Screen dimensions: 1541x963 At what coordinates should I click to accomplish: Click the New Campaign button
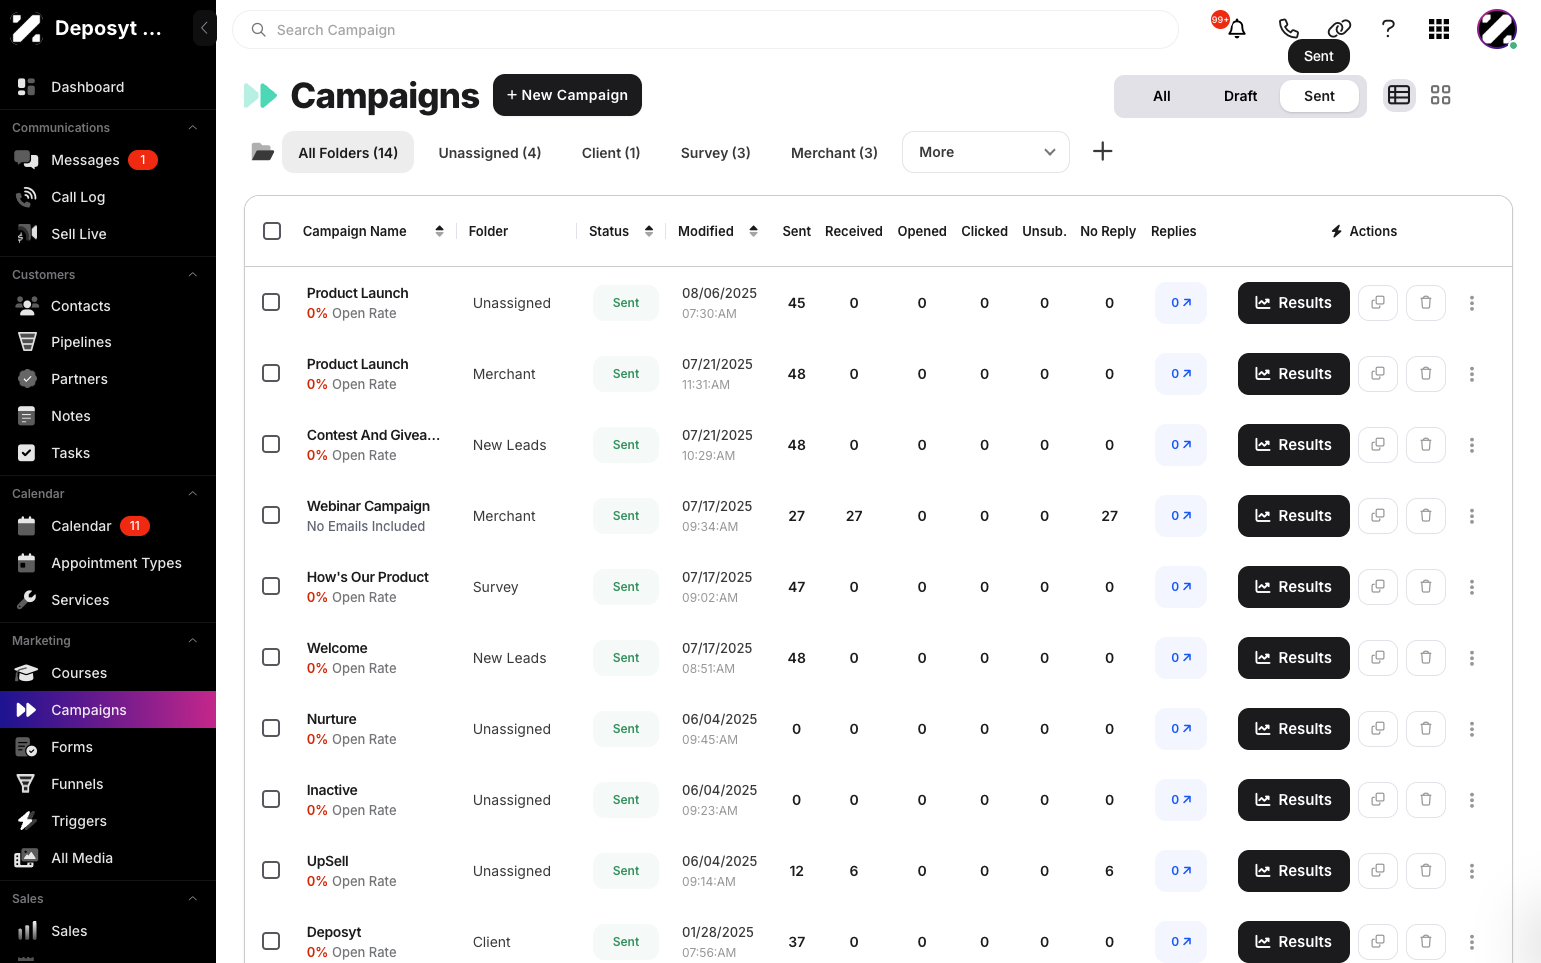(567, 95)
